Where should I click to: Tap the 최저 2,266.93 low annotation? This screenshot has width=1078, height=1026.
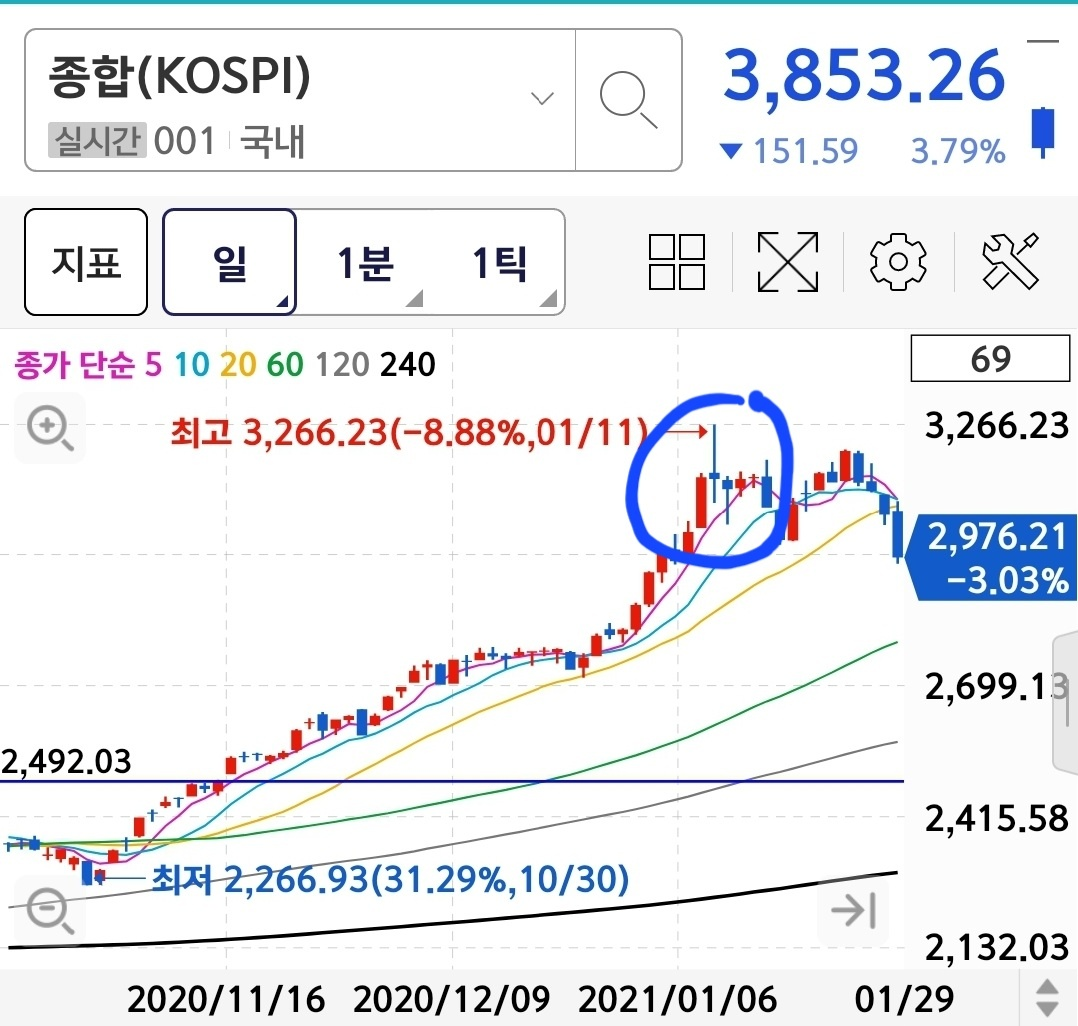[x=390, y=879]
